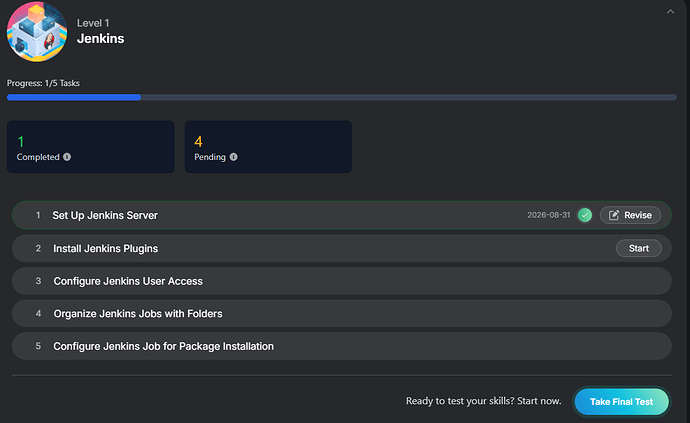
Task: Click the Completed info icon
Action: [x=67, y=157]
